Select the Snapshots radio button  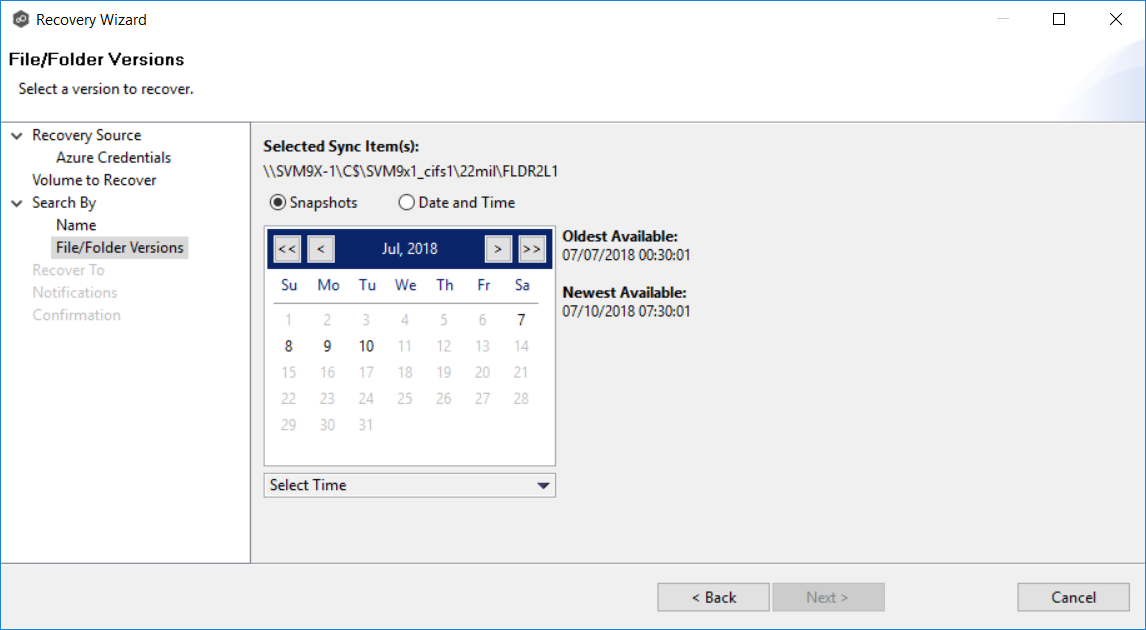[x=277, y=203]
